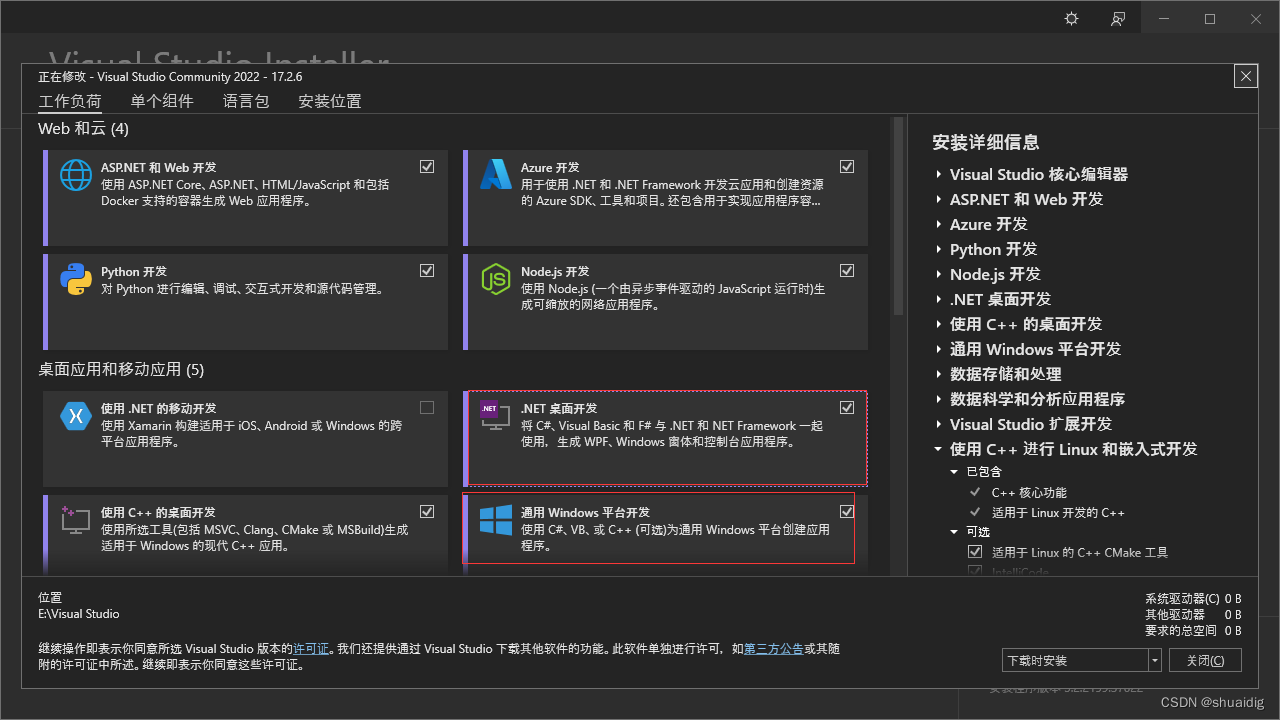Click 要求的总空间 size label
Screen dimensions: 1280x720
[1181, 630]
